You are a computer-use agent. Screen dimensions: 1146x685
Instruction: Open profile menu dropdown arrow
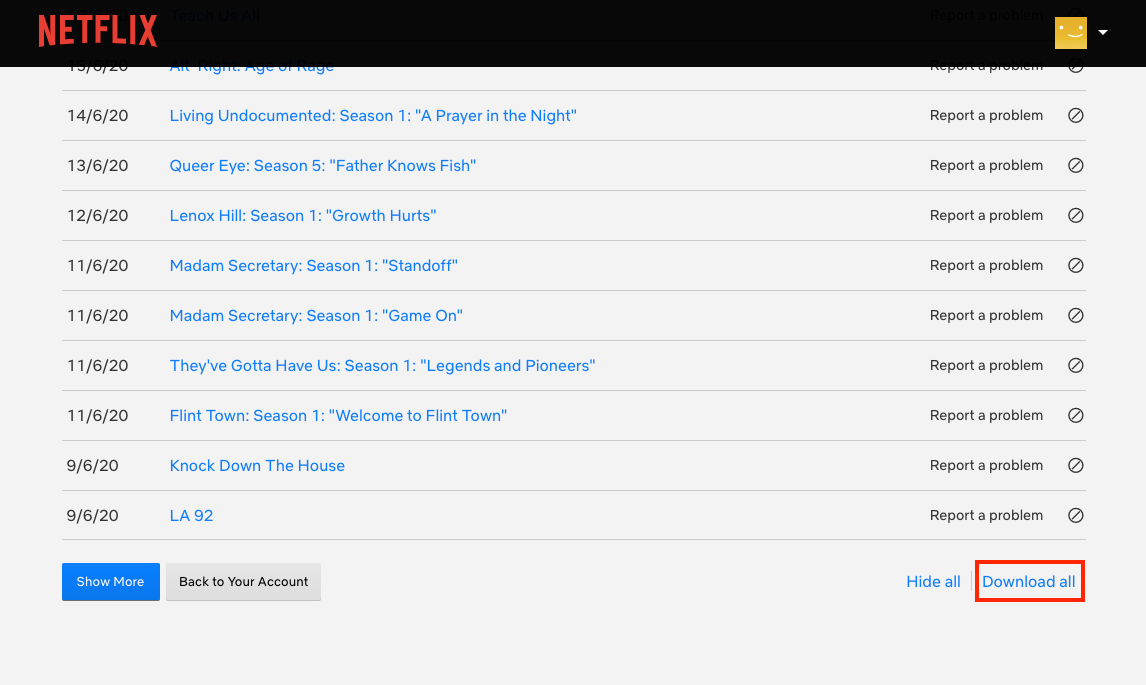tap(1103, 32)
